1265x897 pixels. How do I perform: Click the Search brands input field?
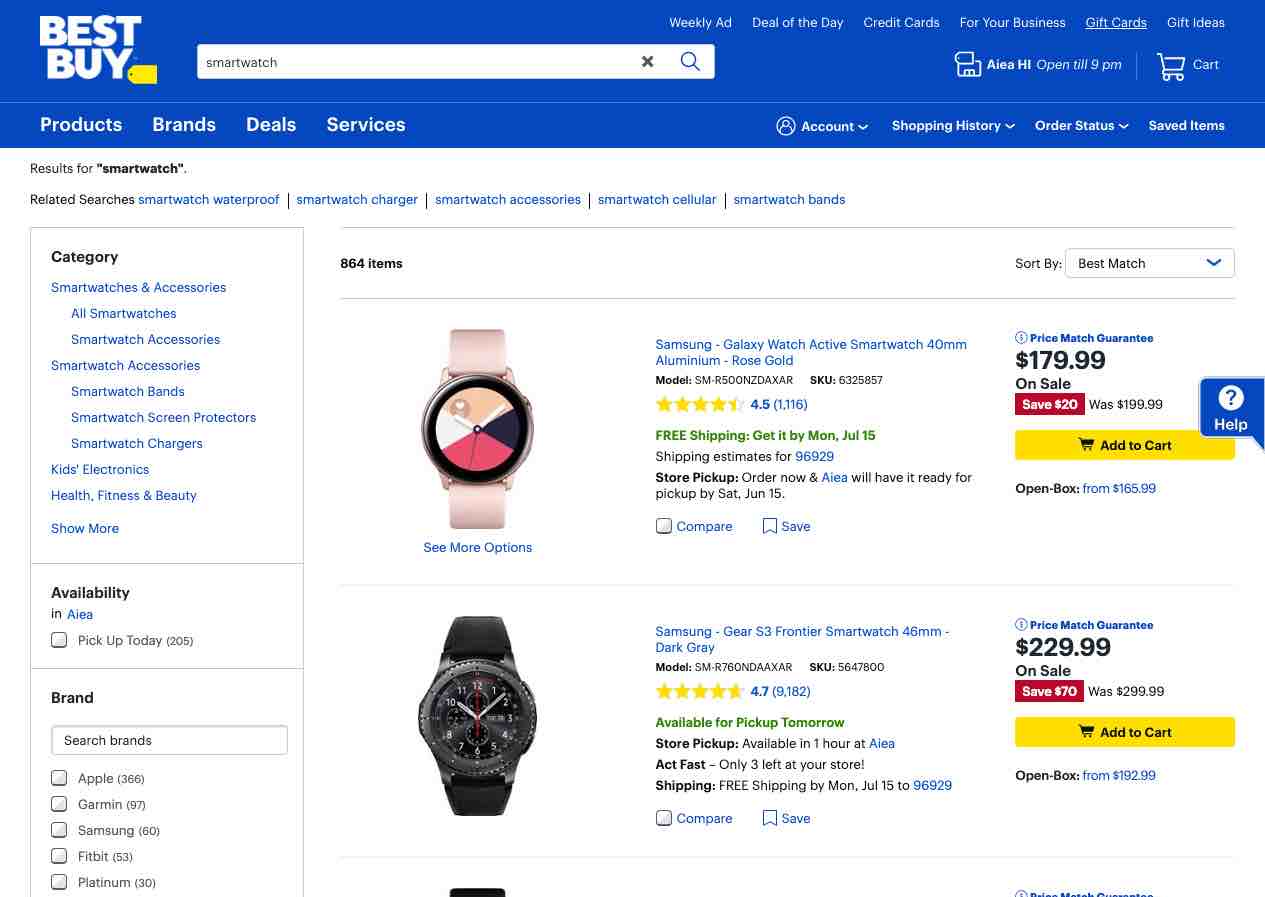tap(169, 740)
